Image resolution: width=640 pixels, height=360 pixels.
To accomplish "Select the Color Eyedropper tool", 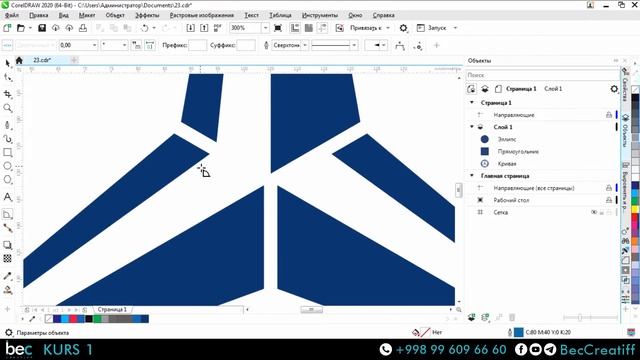I will point(7,276).
